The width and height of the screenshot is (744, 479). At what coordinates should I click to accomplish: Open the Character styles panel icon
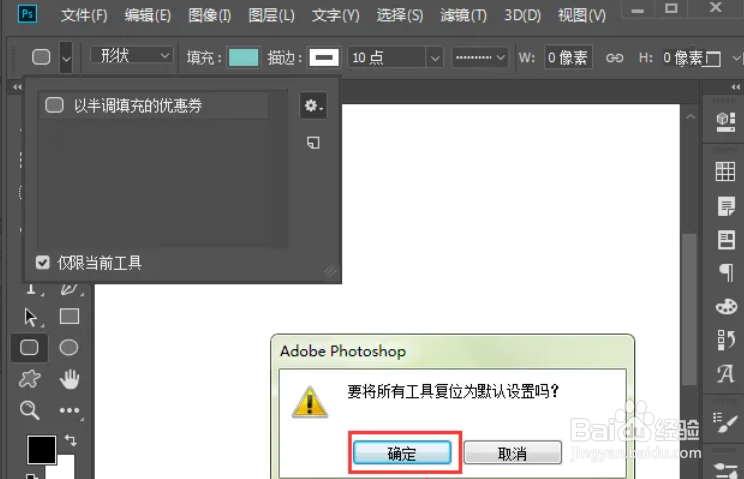point(726,373)
